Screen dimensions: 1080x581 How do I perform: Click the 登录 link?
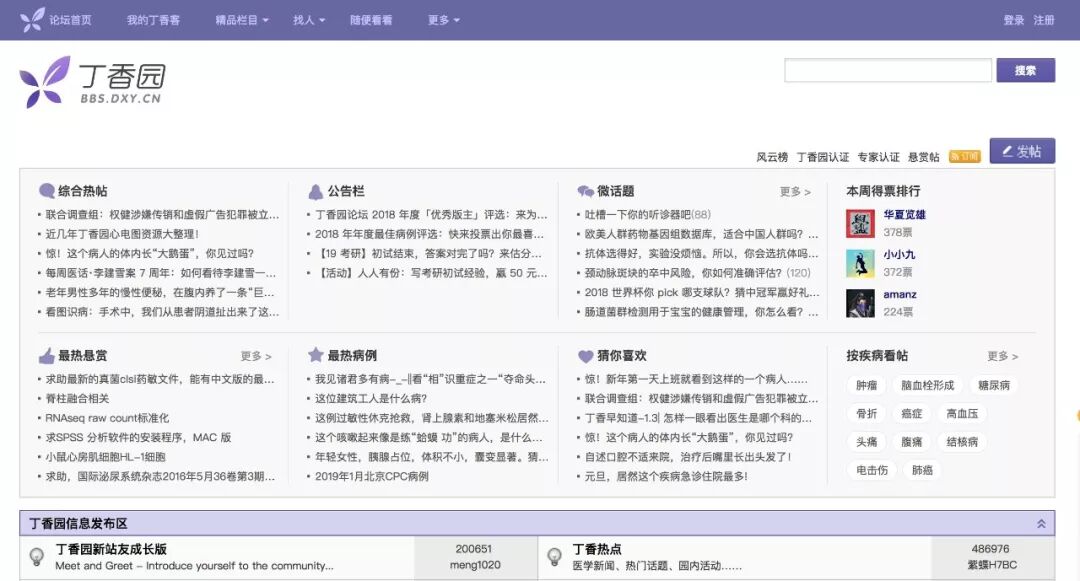click(1013, 20)
